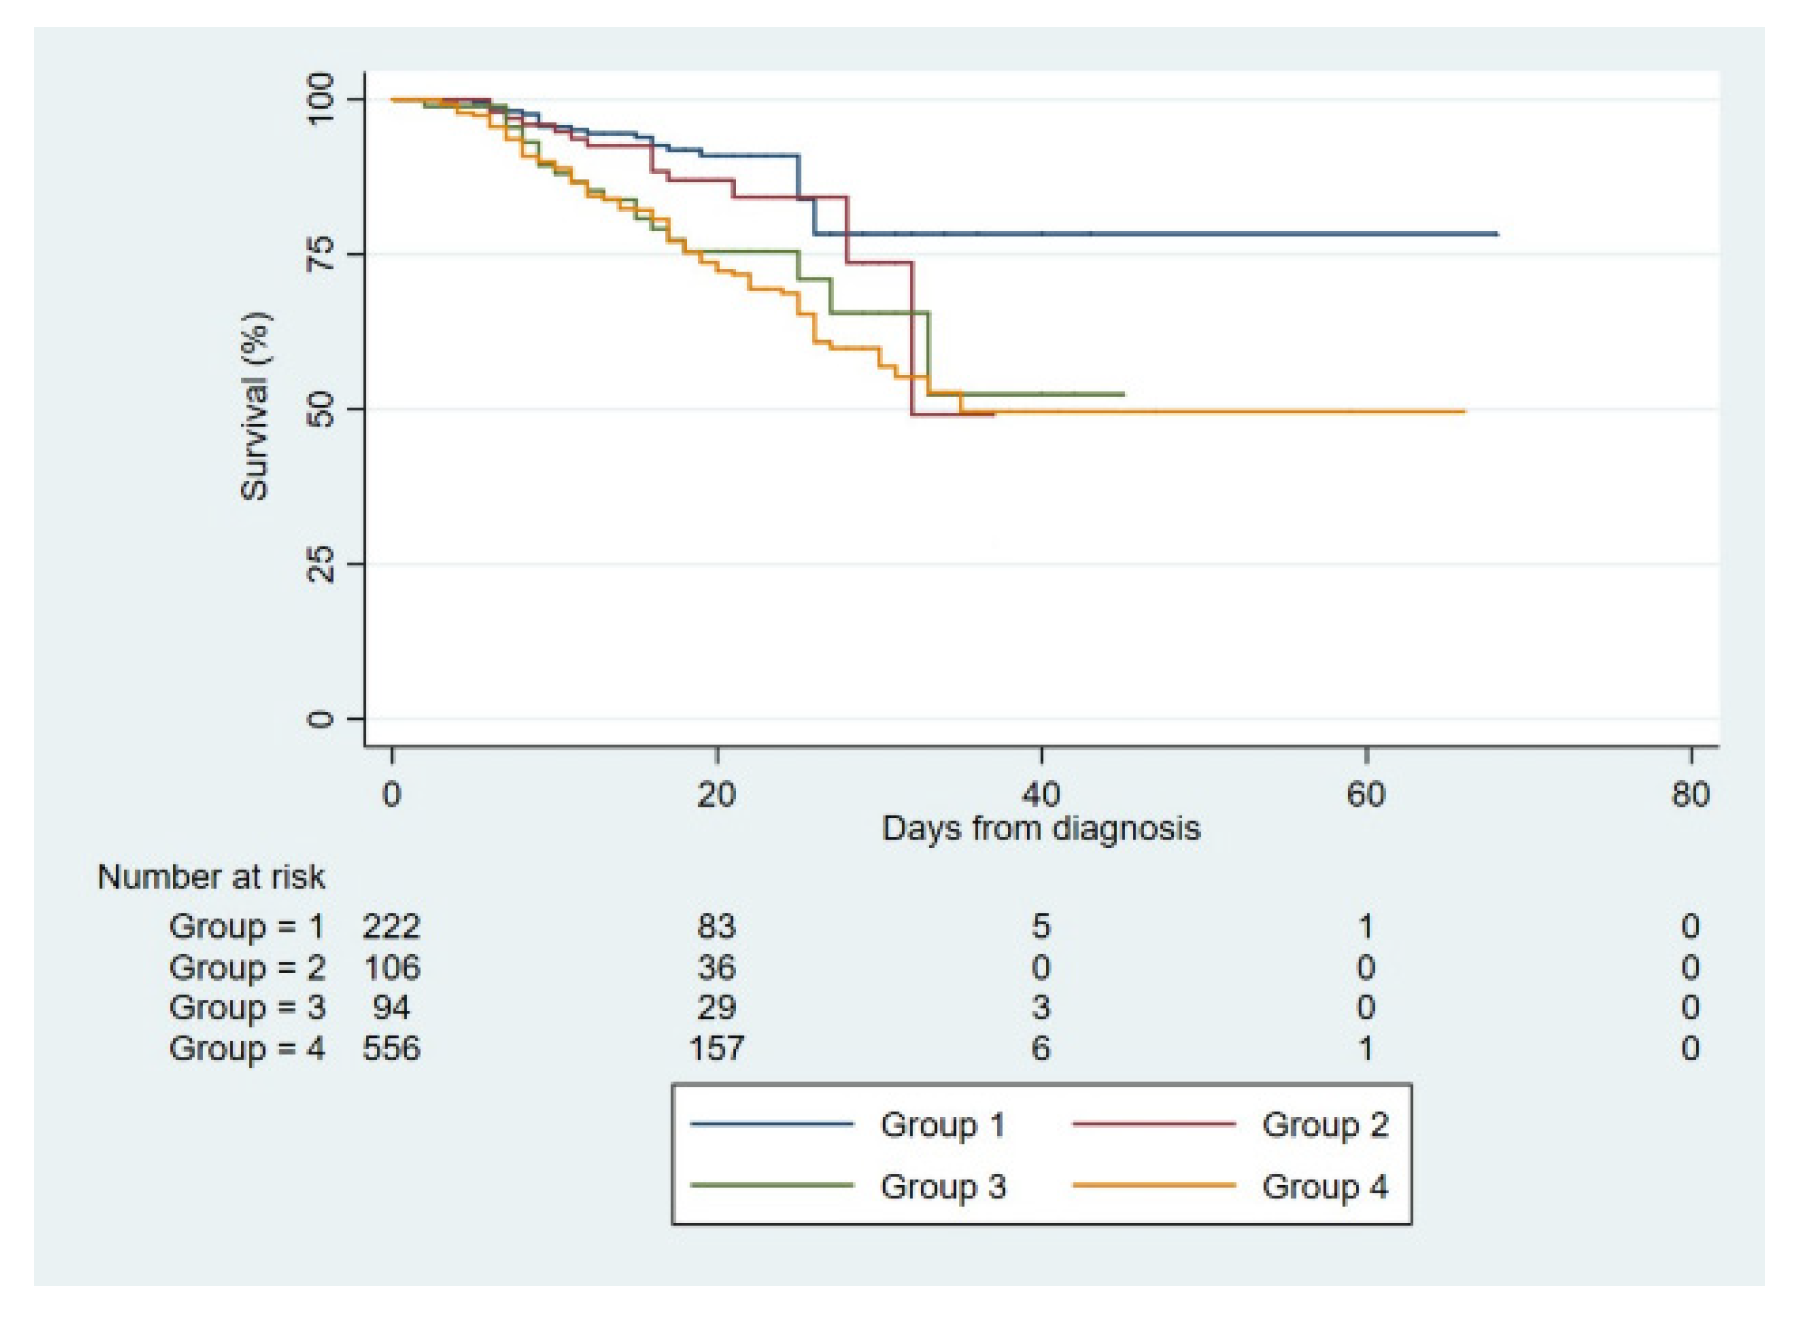Click the 'Survival (%)' y-axis title
The image size is (1803, 1323).
255,406
